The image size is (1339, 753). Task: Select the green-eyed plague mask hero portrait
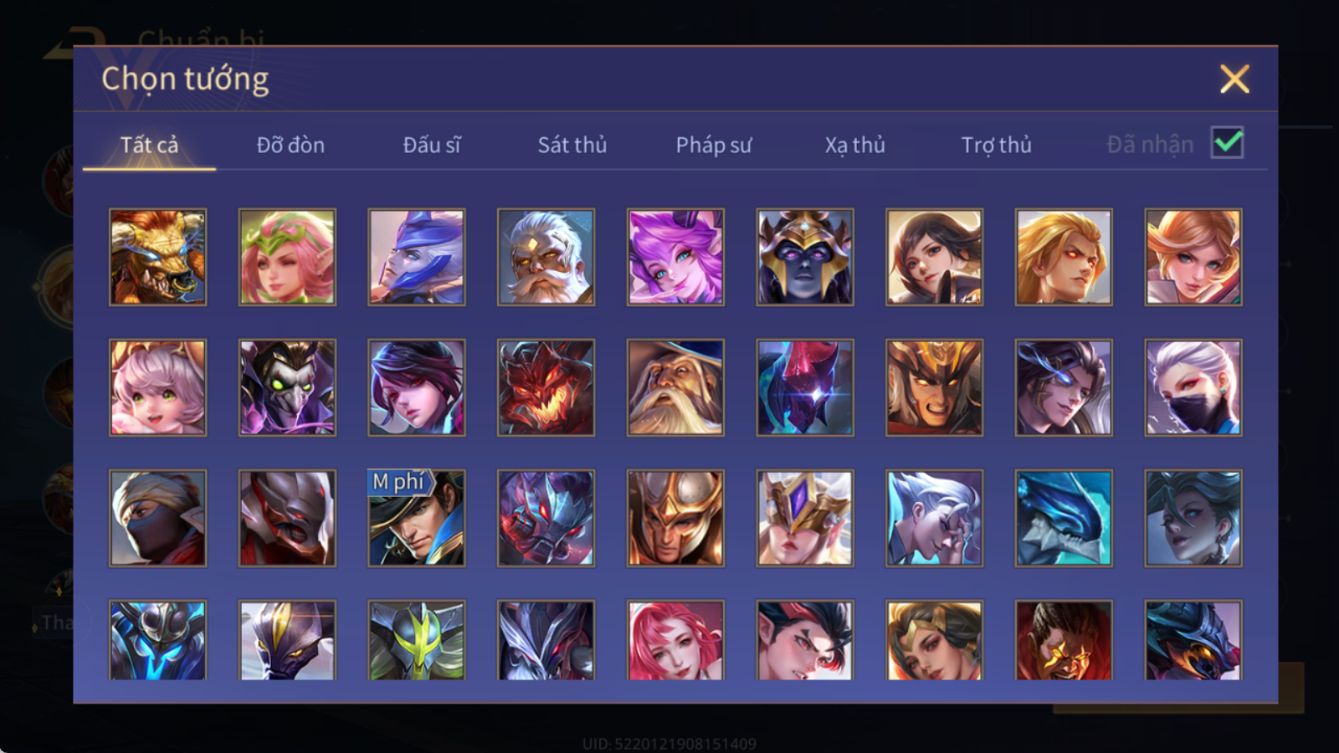tap(288, 388)
